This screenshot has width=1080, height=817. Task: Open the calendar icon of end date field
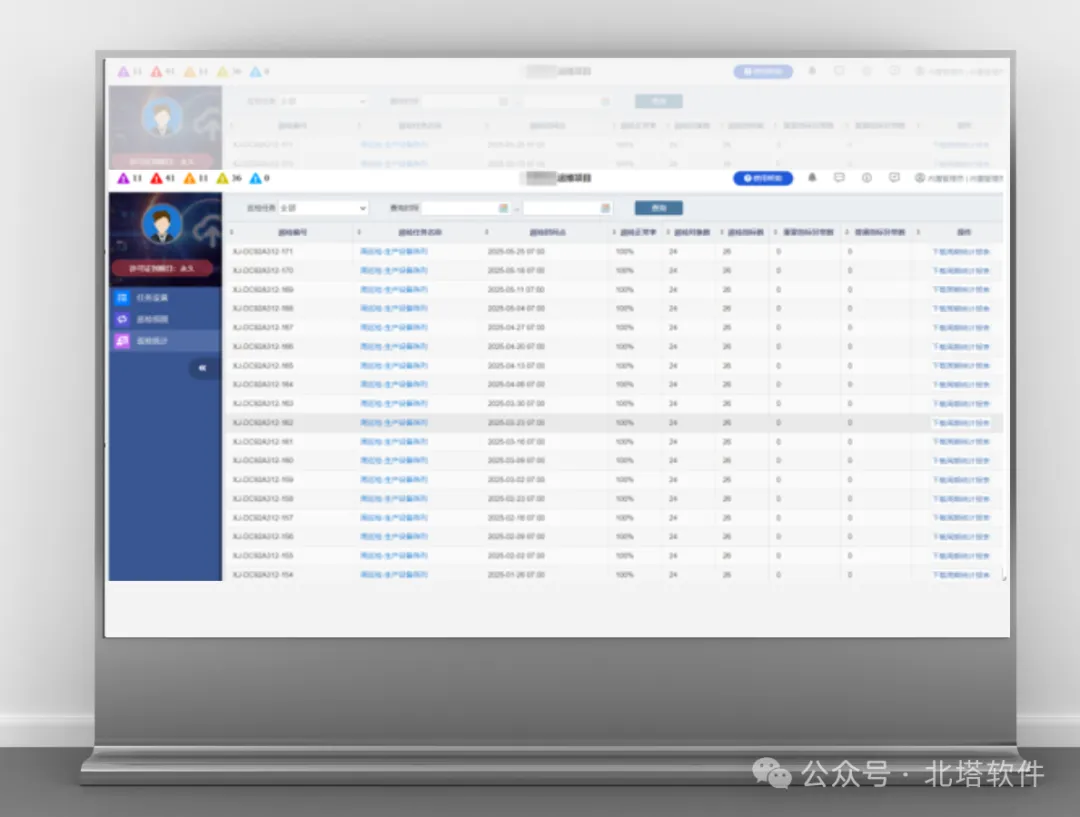(x=605, y=208)
